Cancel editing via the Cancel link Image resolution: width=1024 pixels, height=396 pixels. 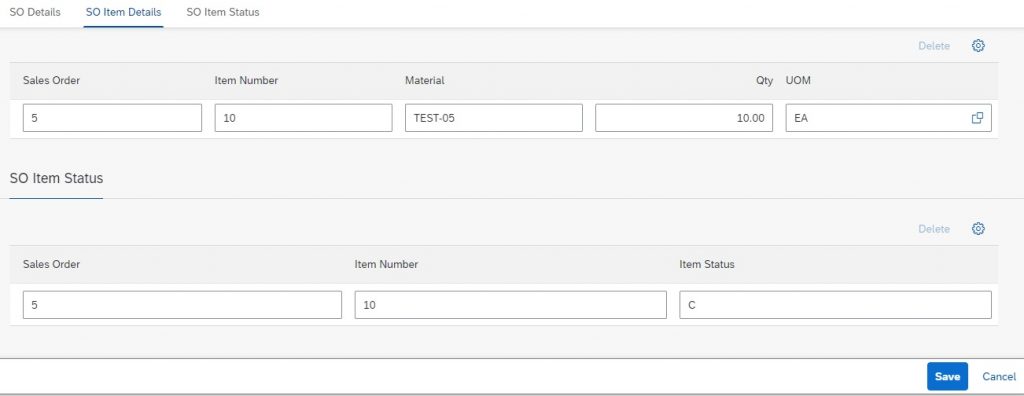[999, 376]
